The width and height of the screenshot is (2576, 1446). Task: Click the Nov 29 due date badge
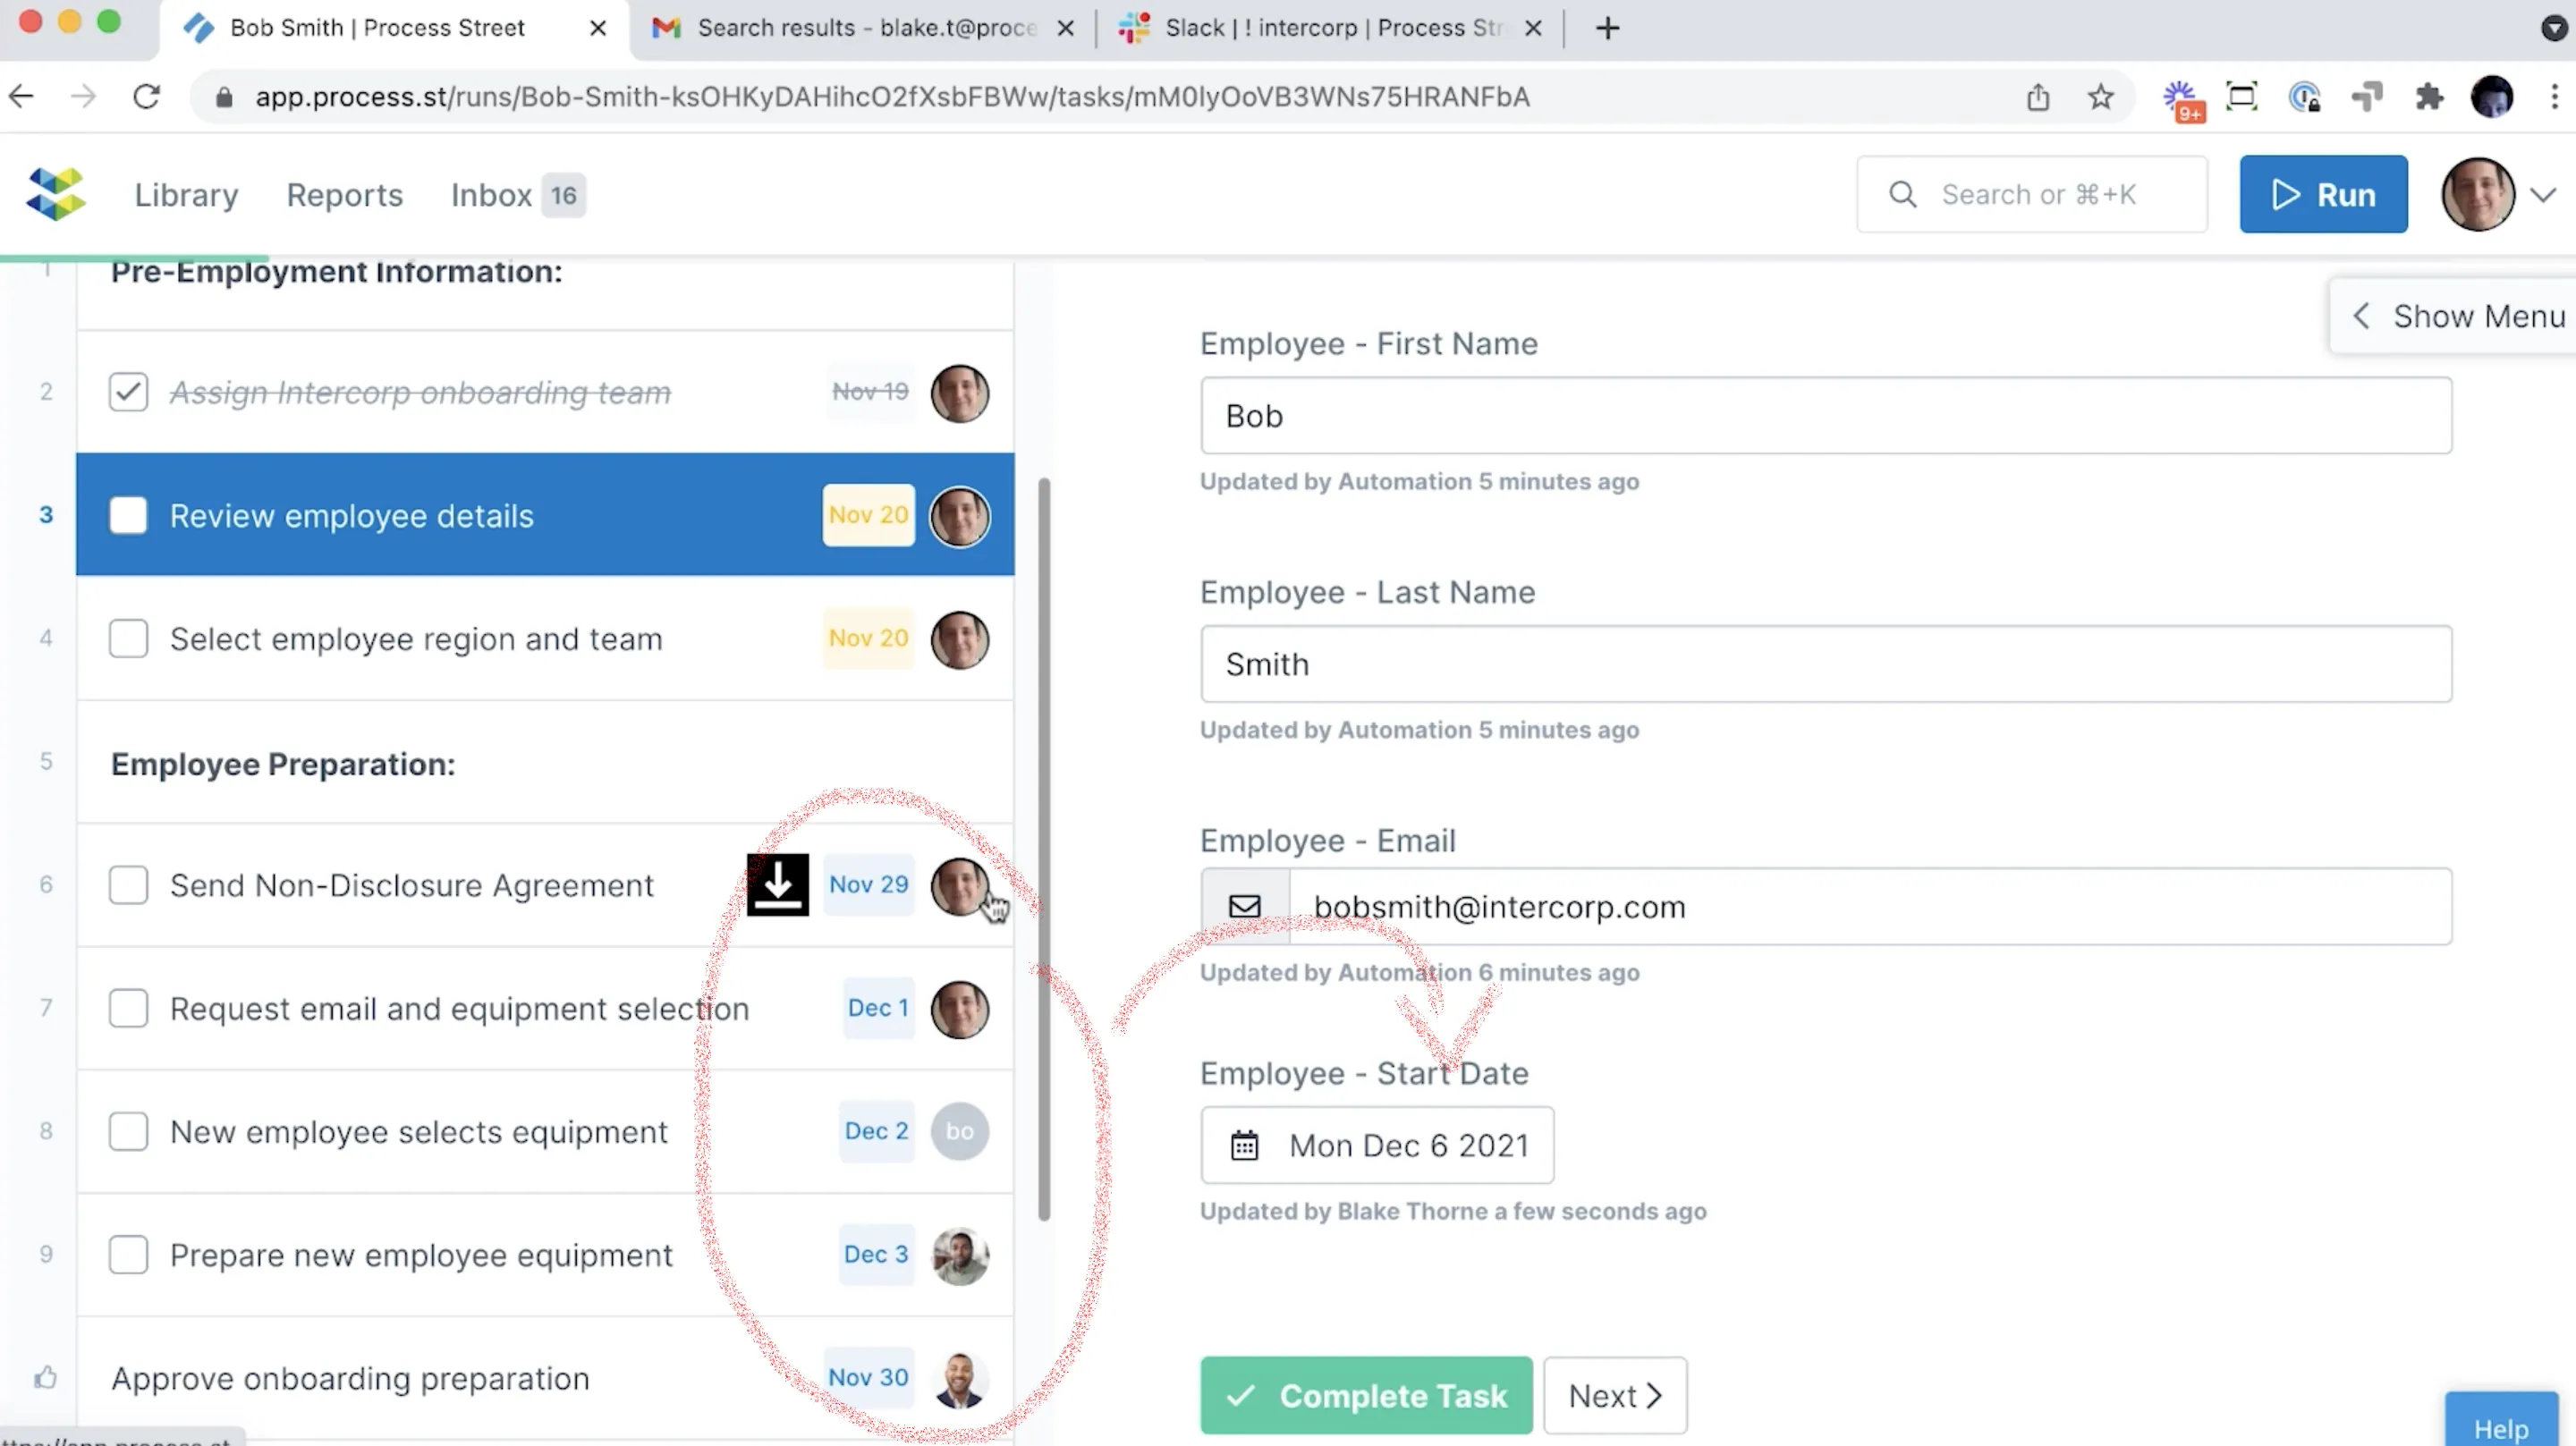pyautogui.click(x=868, y=884)
